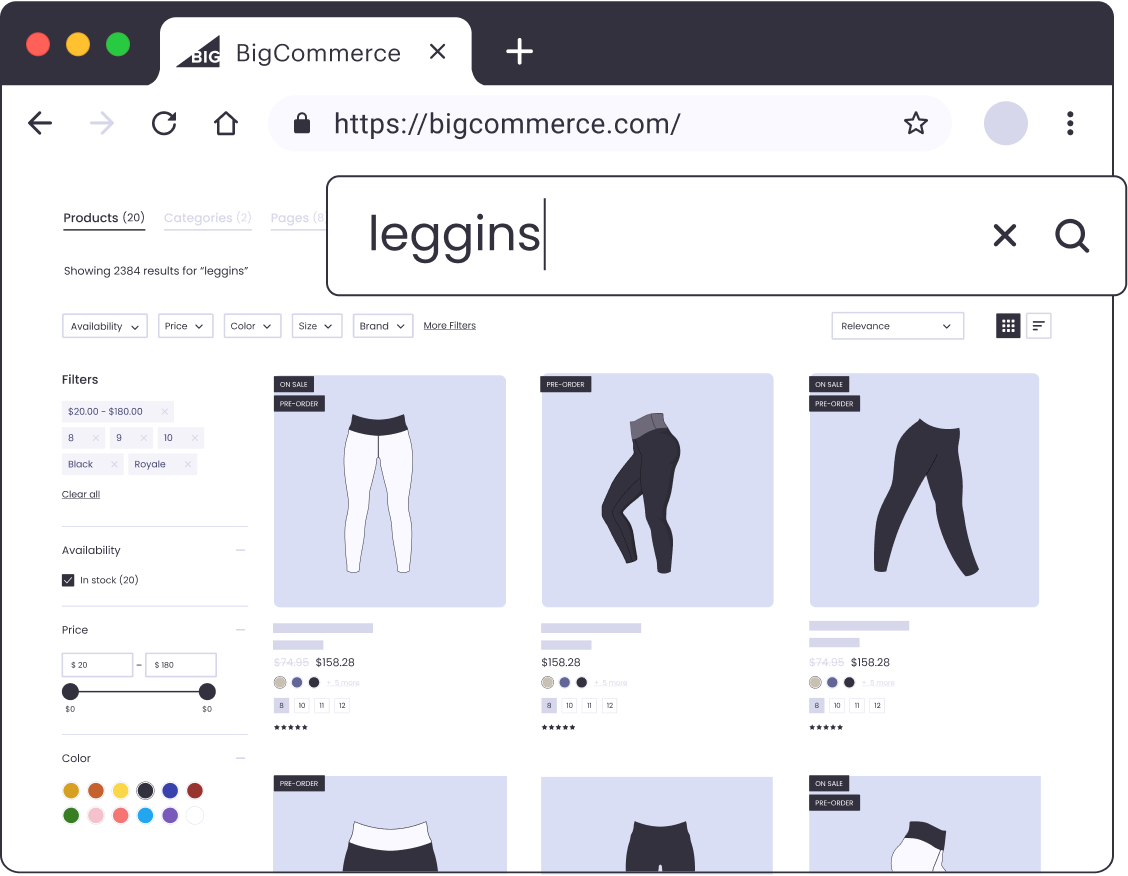The image size is (1128, 876).
Task: Click the minimum price slider handle
Action: (x=70, y=692)
